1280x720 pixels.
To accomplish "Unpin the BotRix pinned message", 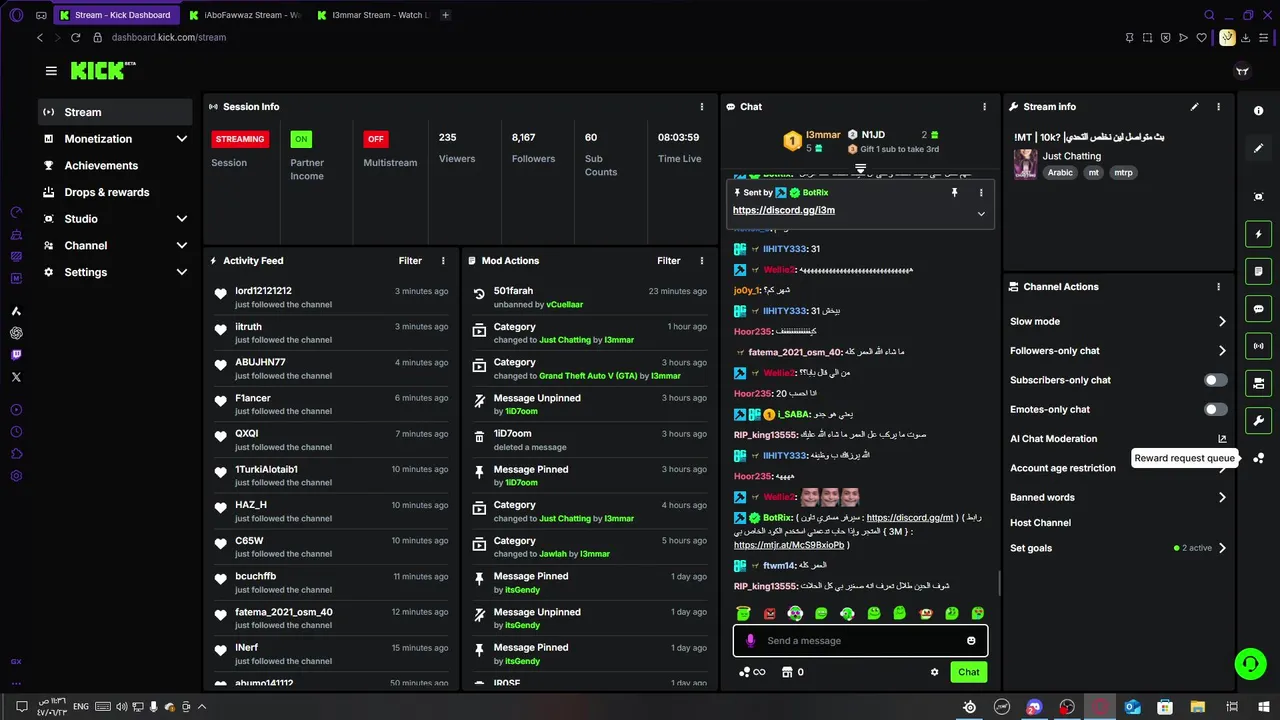I will pos(954,192).
